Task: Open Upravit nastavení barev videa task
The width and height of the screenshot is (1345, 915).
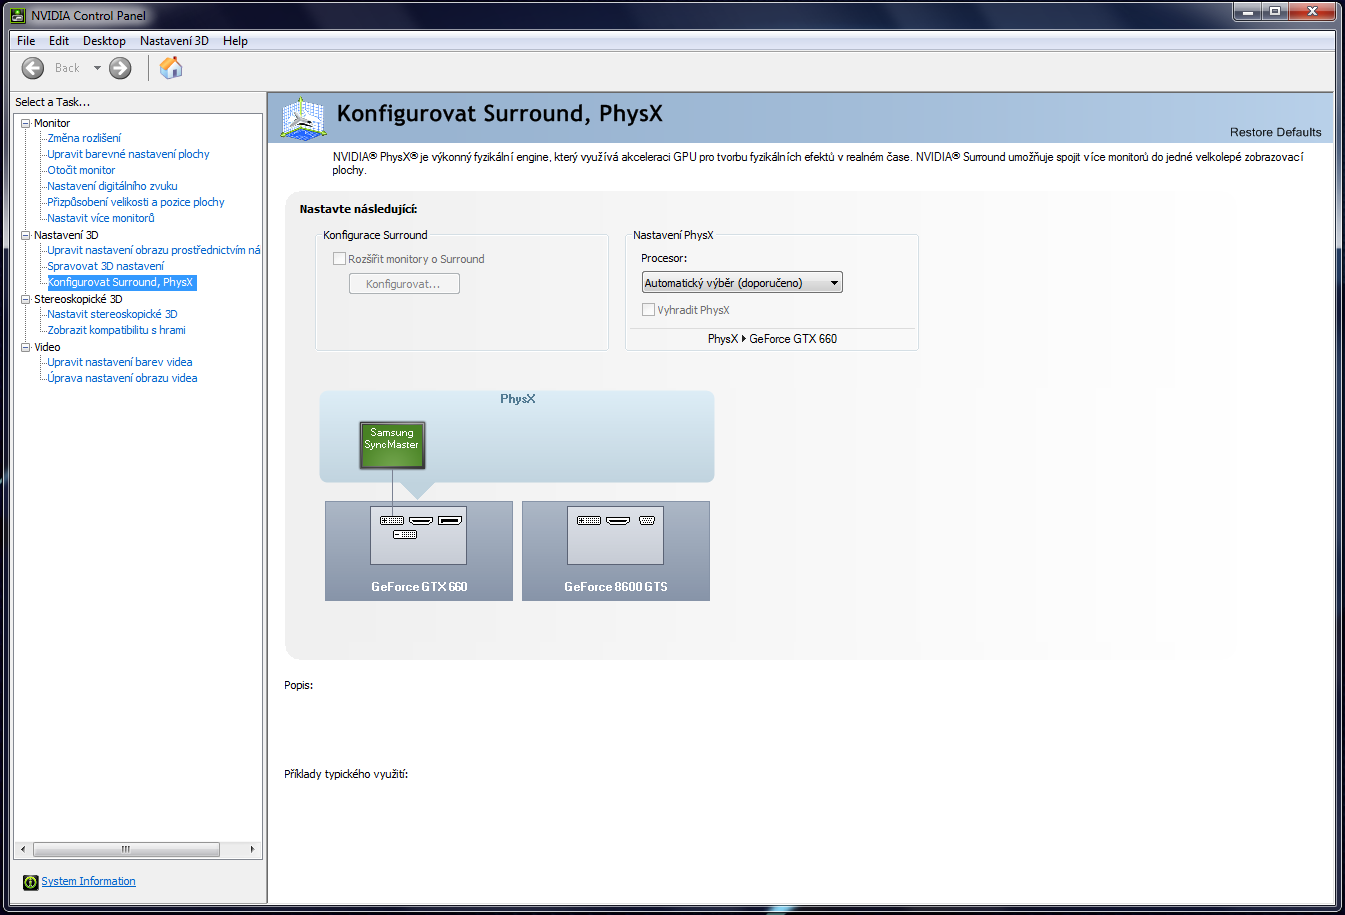Action: point(120,362)
